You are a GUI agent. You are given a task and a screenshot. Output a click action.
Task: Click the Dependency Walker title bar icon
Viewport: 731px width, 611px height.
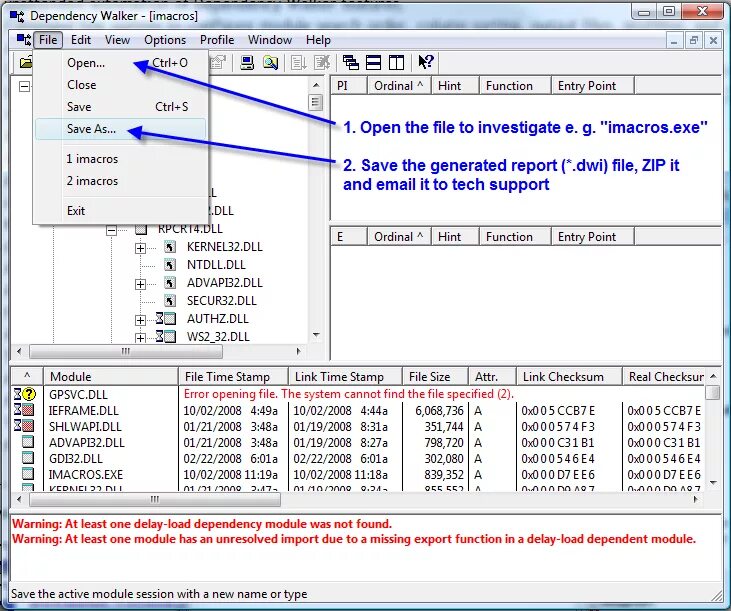pyautogui.click(x=17, y=16)
